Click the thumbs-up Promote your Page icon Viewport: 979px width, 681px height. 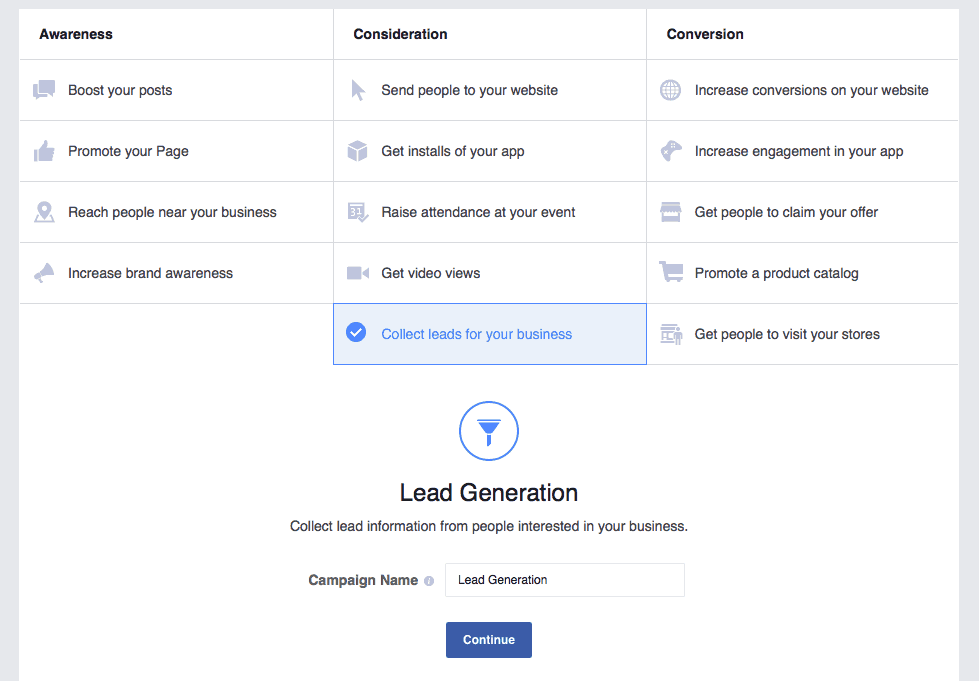point(44,151)
